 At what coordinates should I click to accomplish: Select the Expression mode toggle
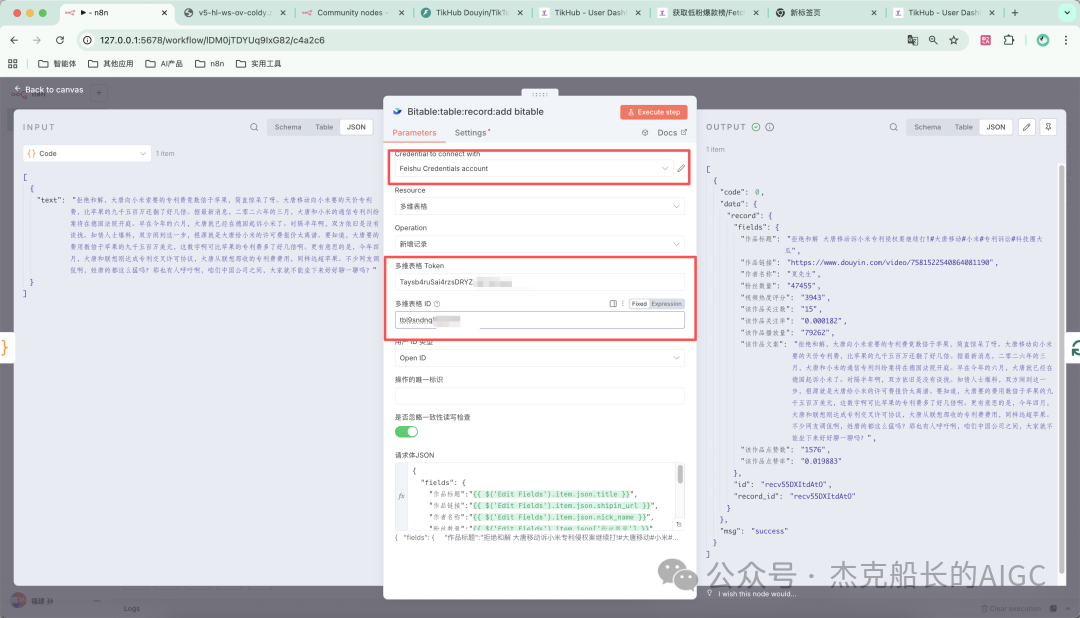click(666, 303)
